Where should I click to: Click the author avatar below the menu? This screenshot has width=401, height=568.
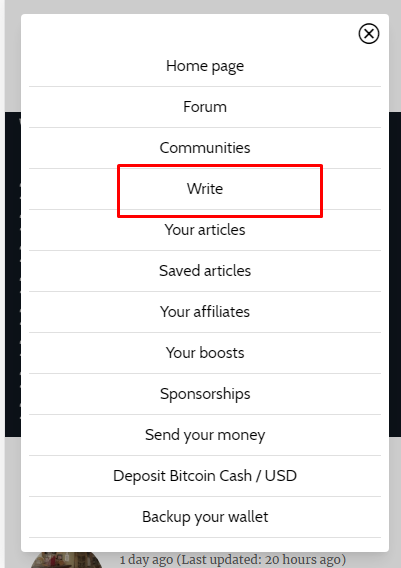point(66,560)
